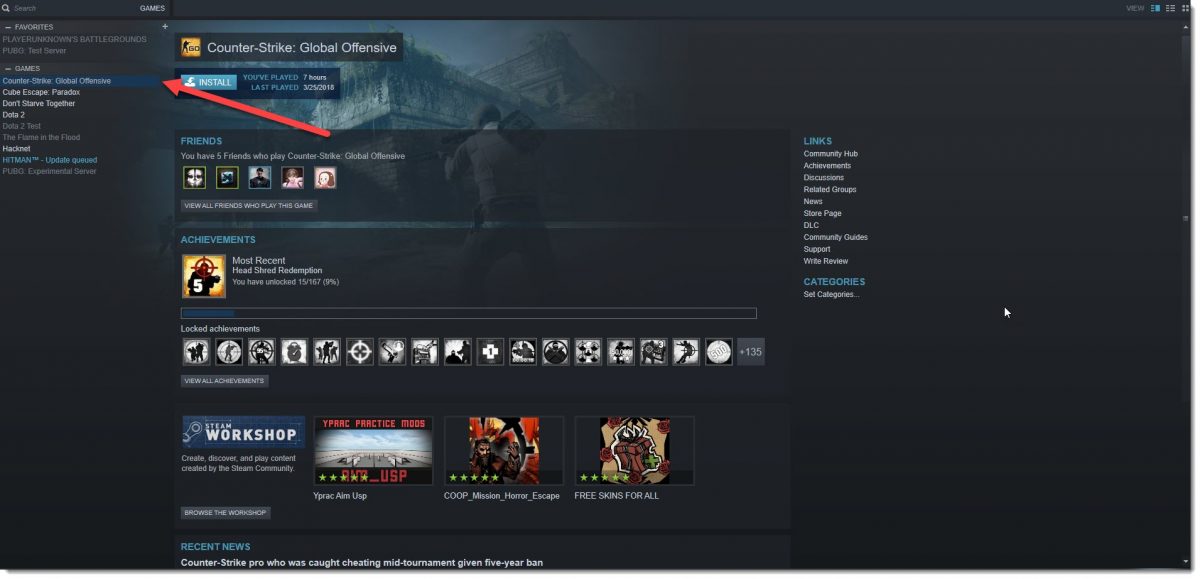Click the VIEW ALL ACHIEVEMENTS button
Viewport: 1200px width, 579px height.
[222, 380]
